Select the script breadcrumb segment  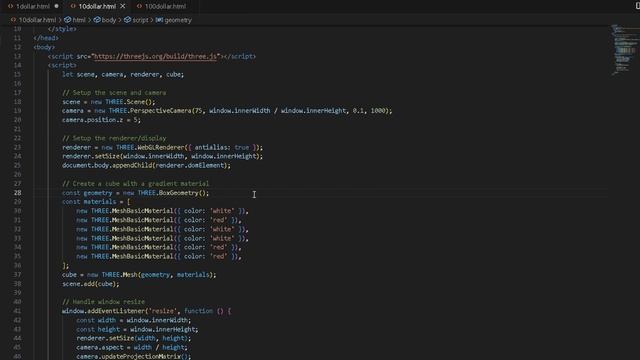(140, 20)
